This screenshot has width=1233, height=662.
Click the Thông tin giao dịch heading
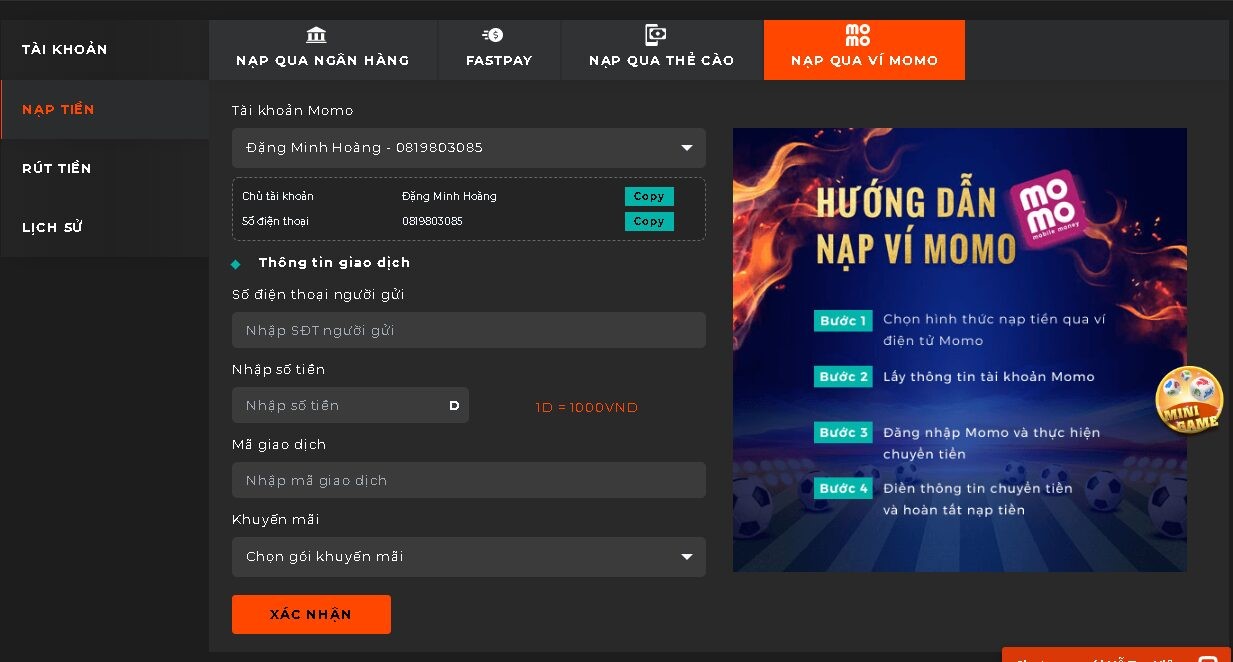click(x=334, y=263)
